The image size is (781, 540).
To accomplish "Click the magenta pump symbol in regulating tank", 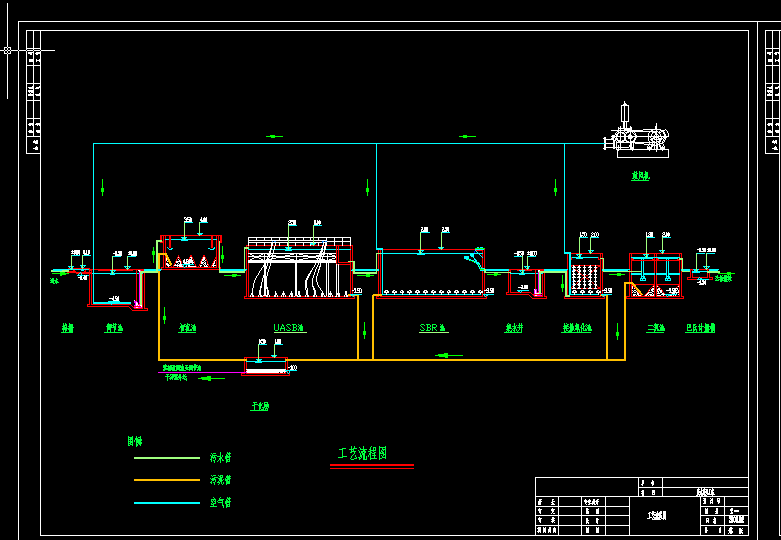I will coord(137,303).
